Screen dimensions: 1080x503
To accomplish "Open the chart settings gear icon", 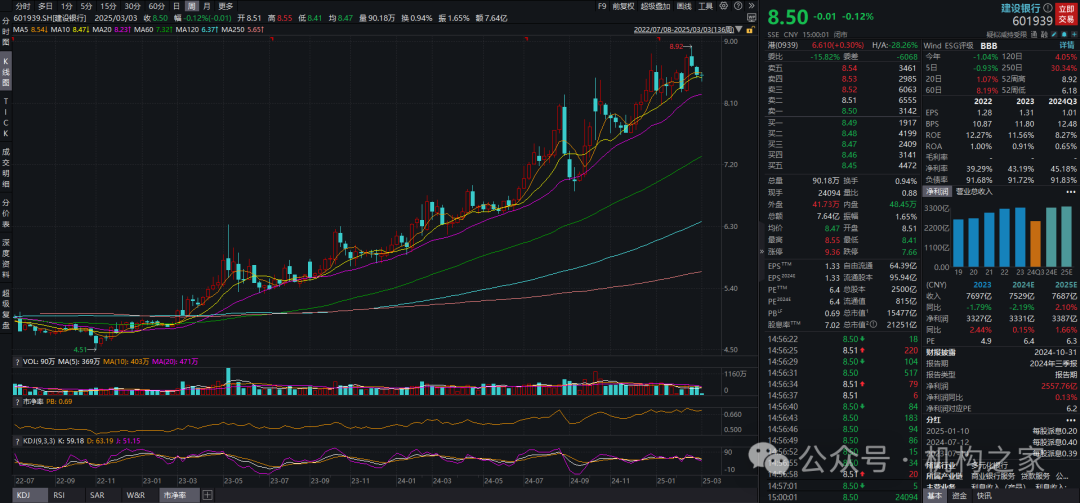I will click(x=724, y=6).
